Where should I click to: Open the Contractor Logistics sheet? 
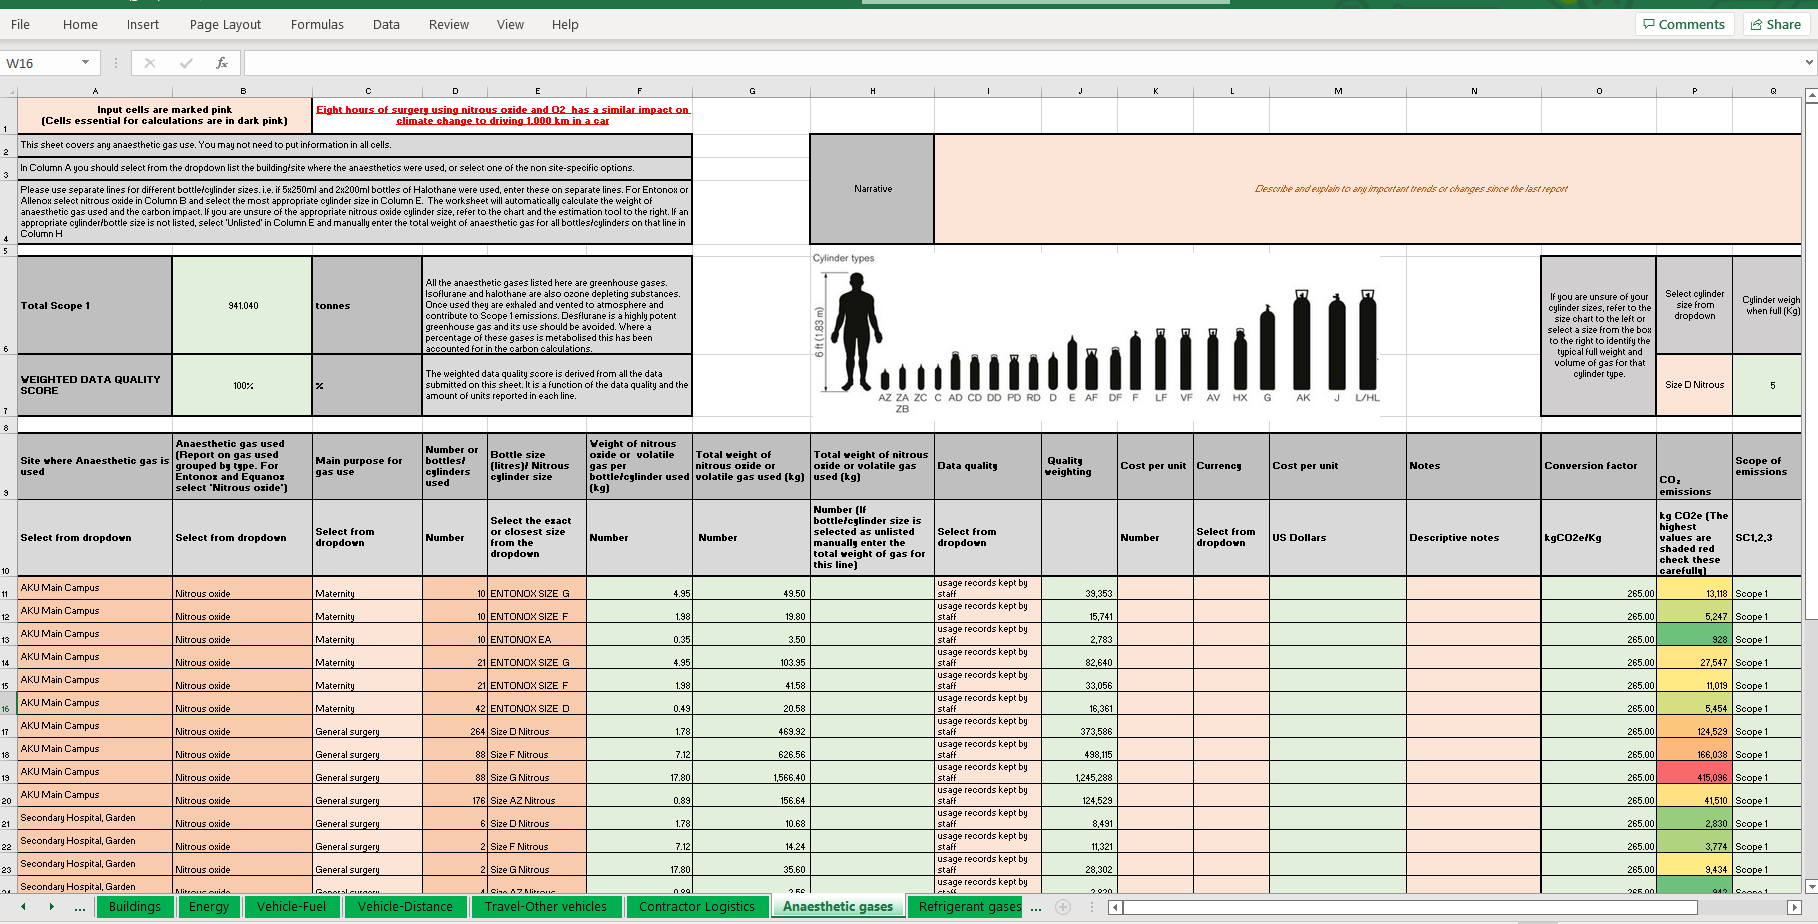point(697,907)
